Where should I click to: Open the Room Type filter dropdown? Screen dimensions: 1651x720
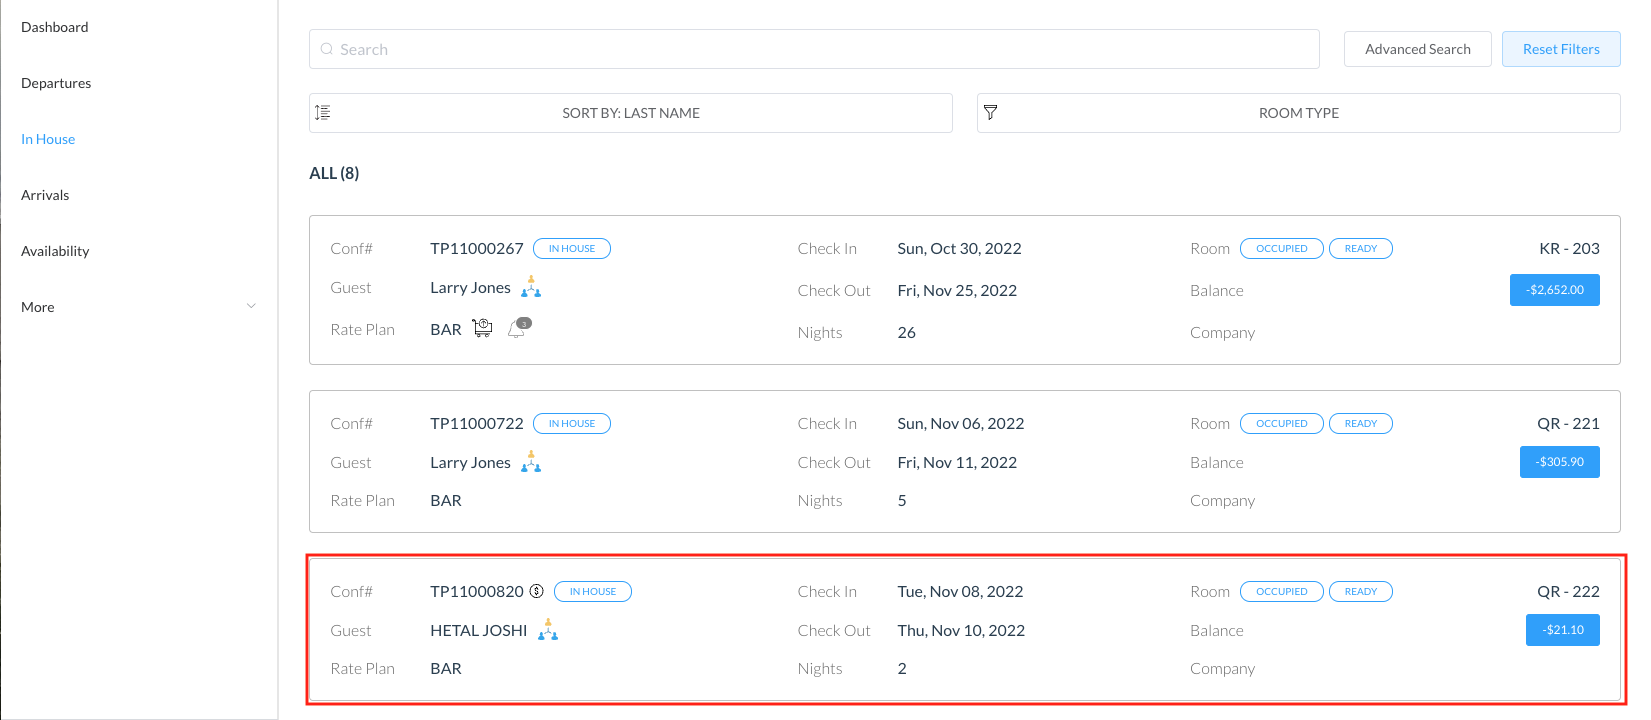click(x=1298, y=113)
